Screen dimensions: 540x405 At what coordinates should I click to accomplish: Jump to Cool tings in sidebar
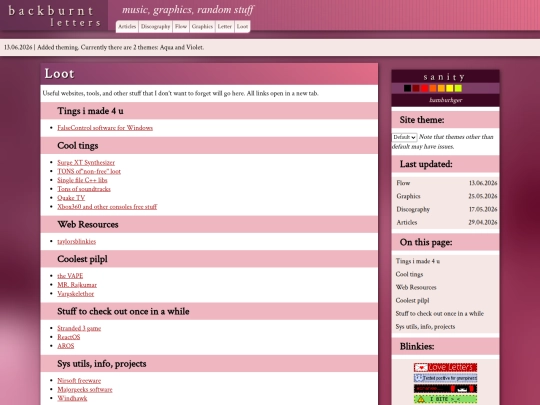click(x=409, y=274)
